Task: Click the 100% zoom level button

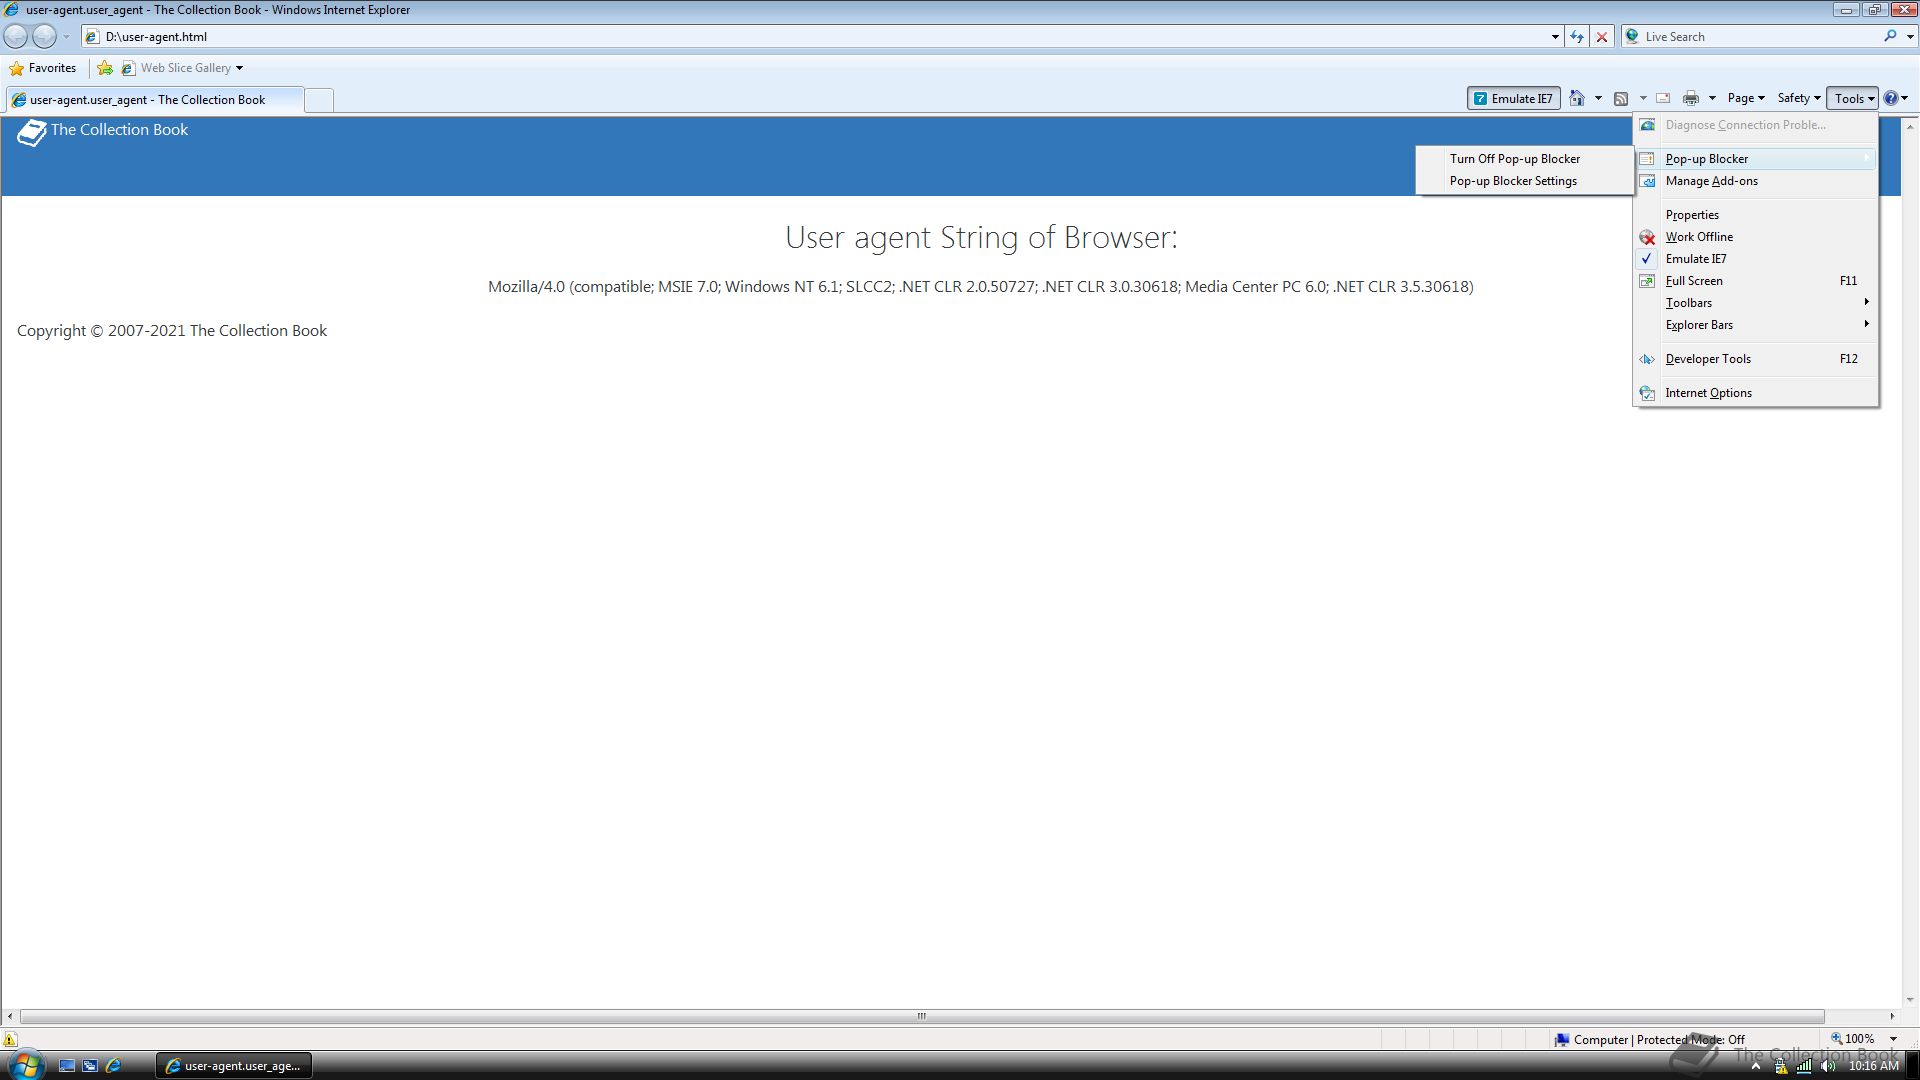Action: (x=1853, y=1039)
